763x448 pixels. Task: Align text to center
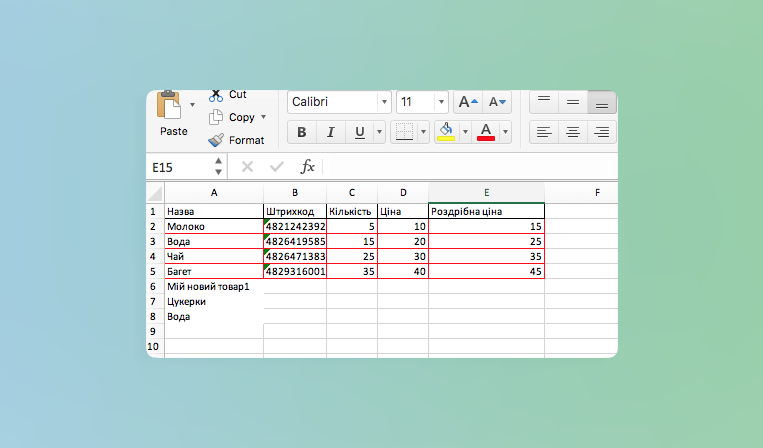click(573, 131)
